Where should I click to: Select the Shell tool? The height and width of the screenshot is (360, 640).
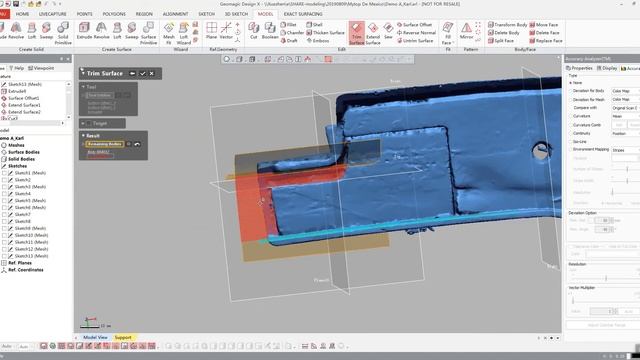point(314,24)
